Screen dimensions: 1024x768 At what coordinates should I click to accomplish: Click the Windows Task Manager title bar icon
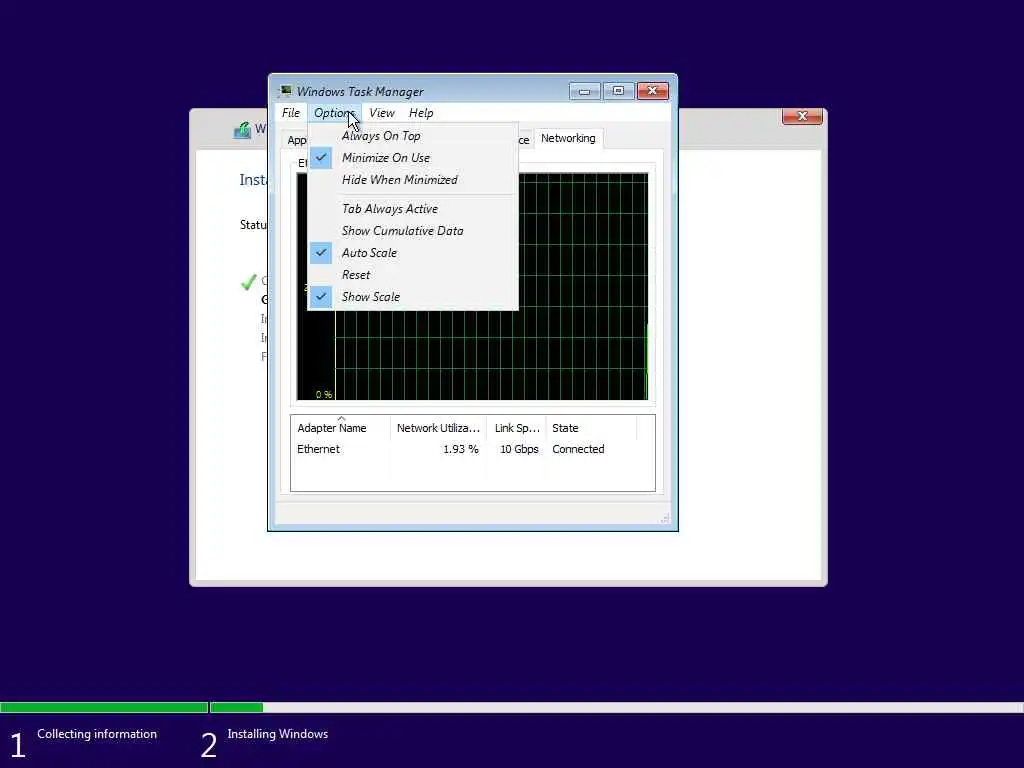pos(285,91)
